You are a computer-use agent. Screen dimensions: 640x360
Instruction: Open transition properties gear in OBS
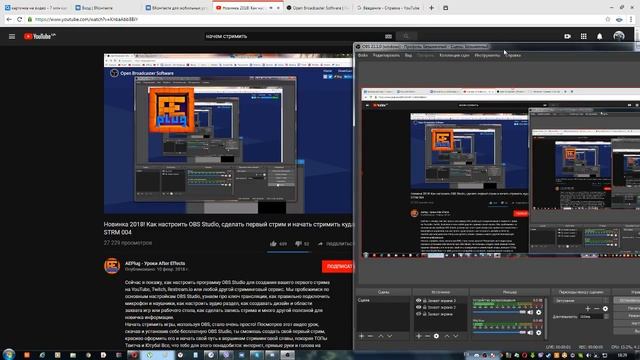point(605,309)
